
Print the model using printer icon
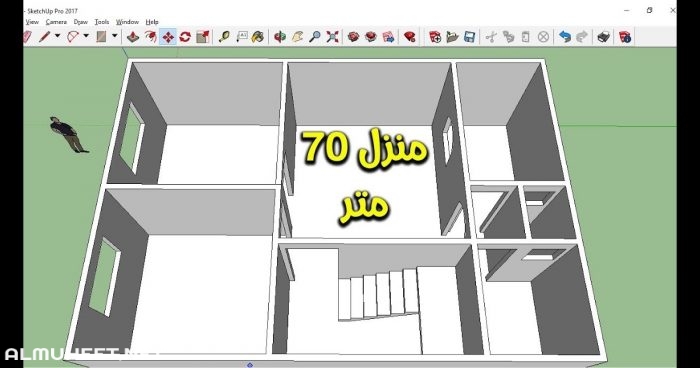click(x=603, y=37)
